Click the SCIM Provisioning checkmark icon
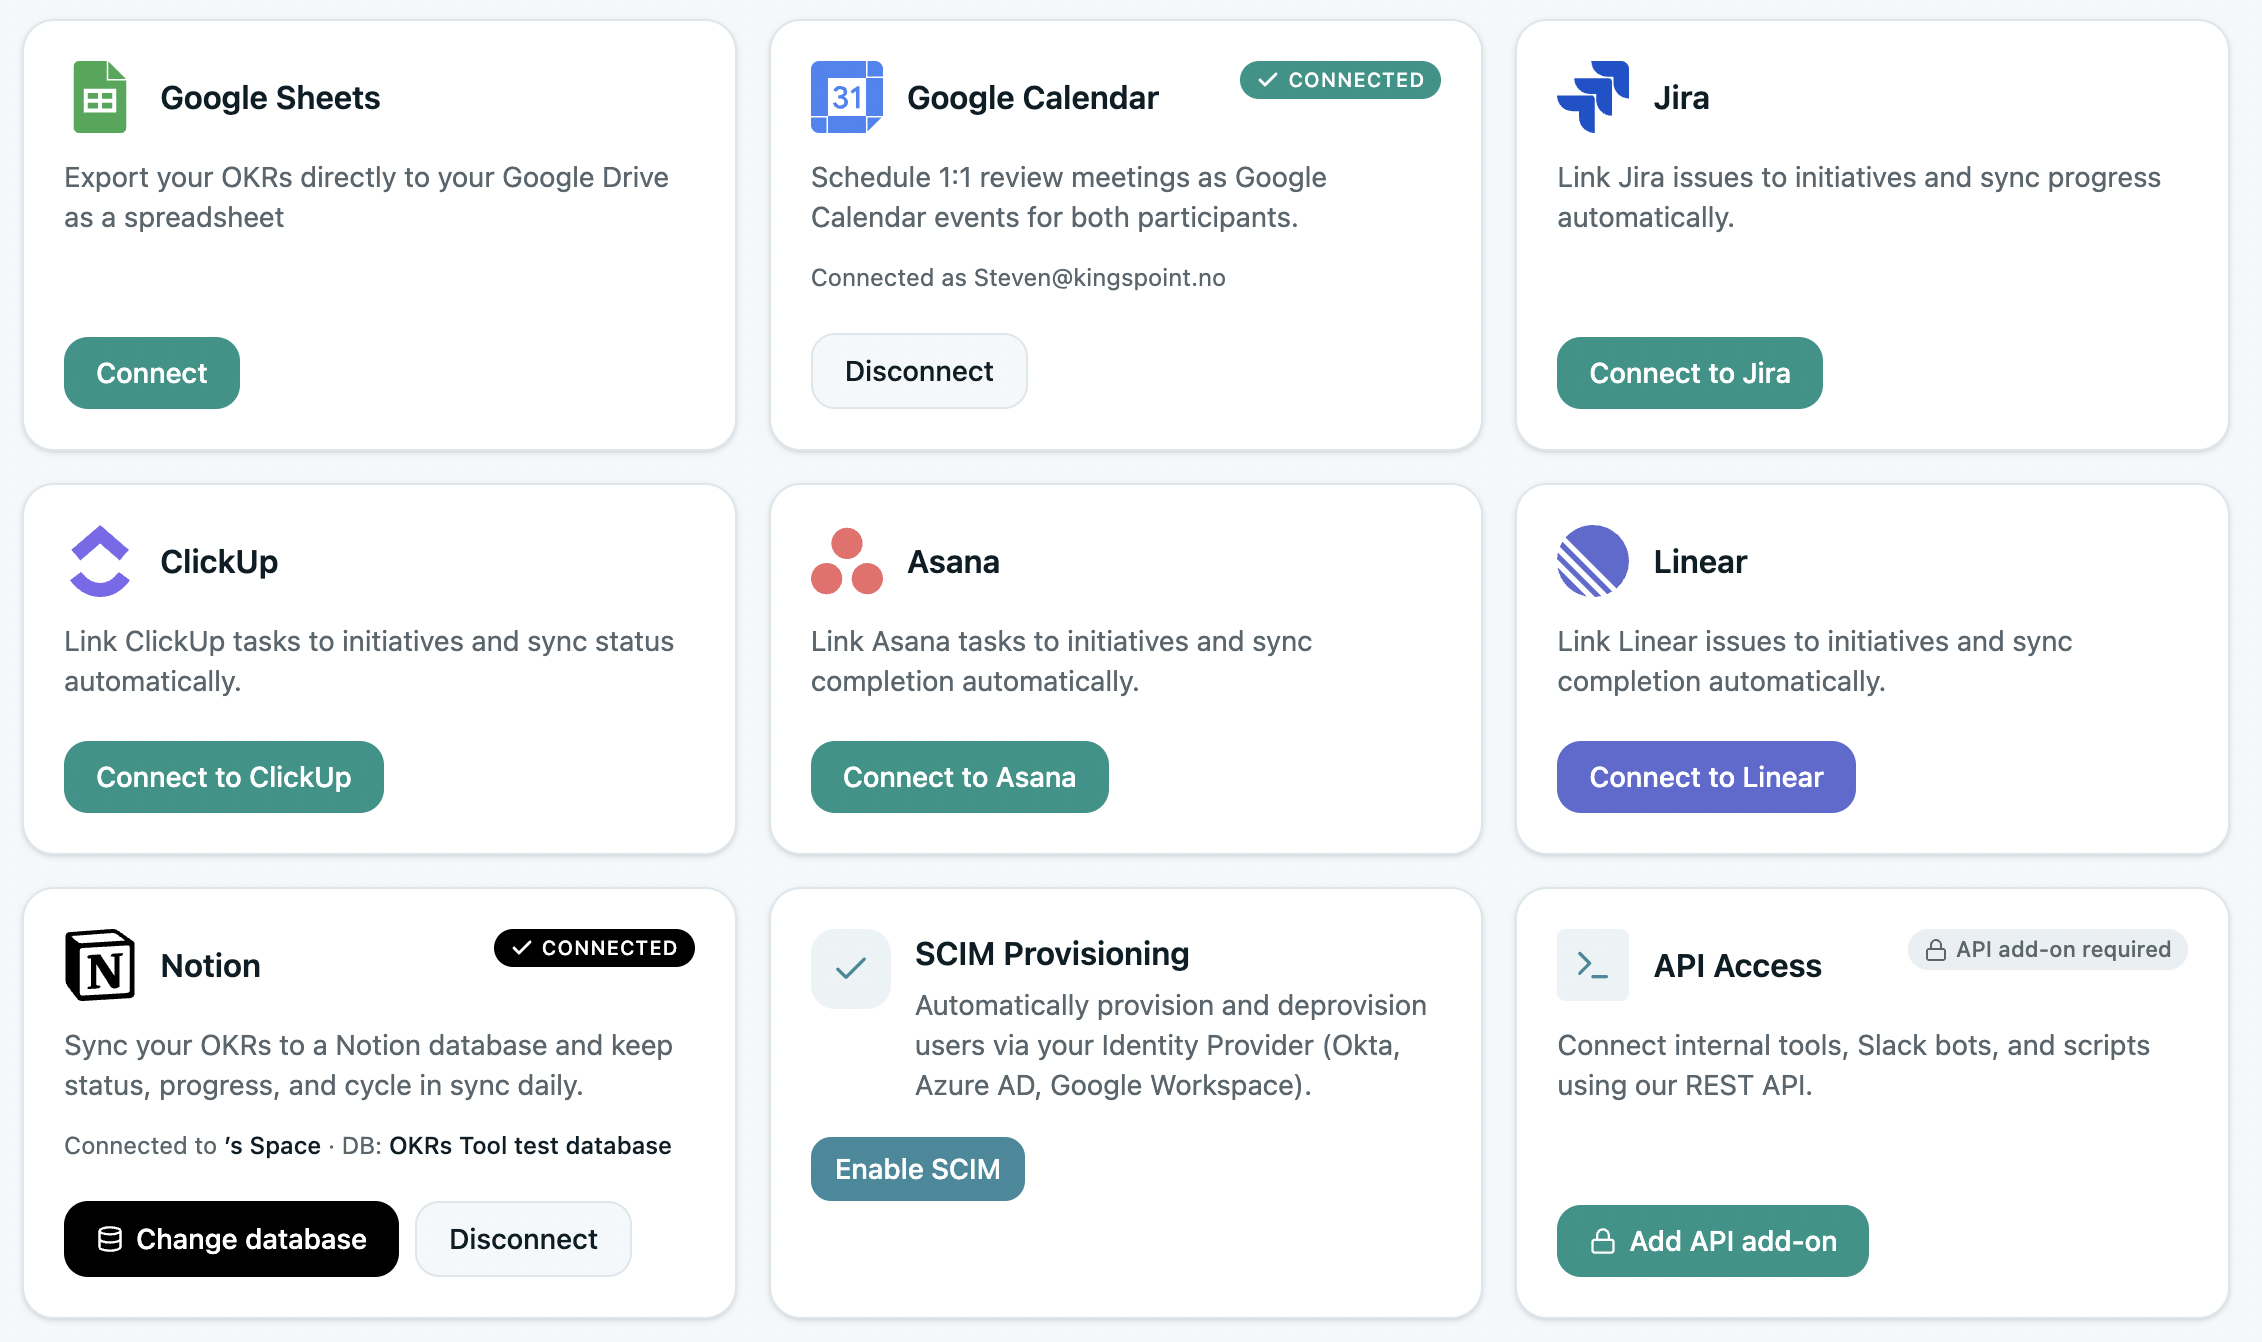2262x1342 pixels. click(851, 968)
